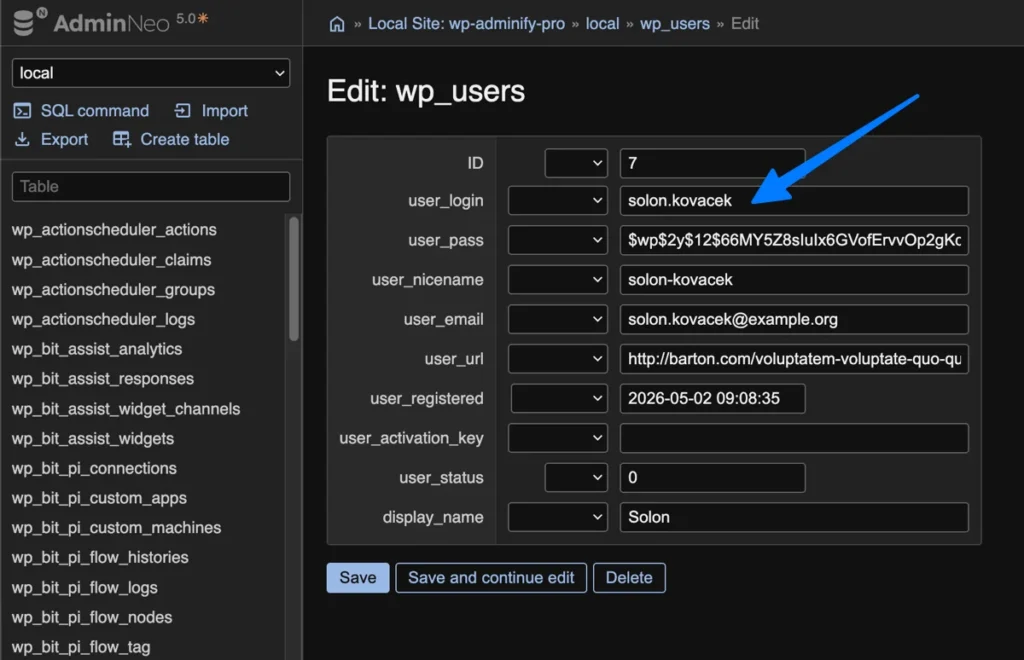Open the local database selector dropdown
Image resolution: width=1024 pixels, height=660 pixels.
[151, 73]
